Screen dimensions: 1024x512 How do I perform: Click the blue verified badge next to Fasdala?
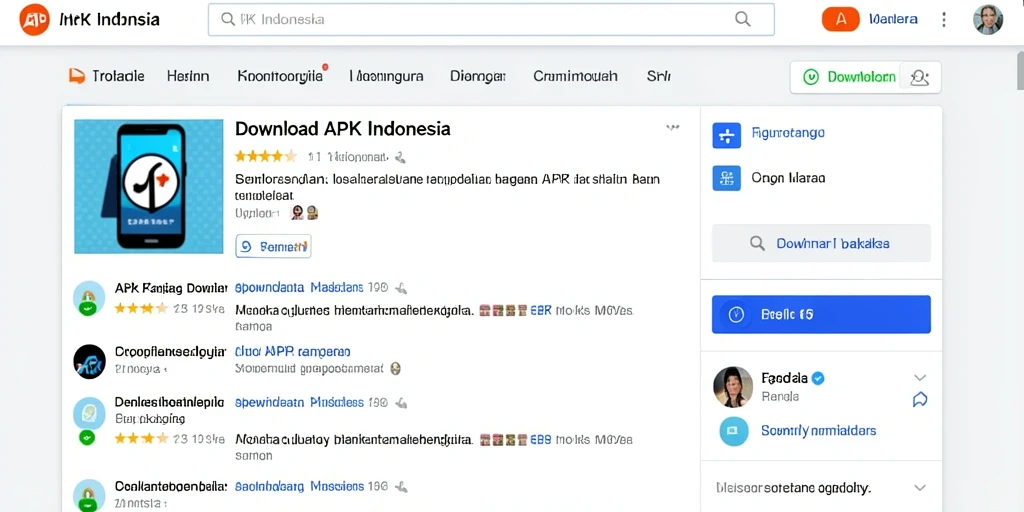818,377
